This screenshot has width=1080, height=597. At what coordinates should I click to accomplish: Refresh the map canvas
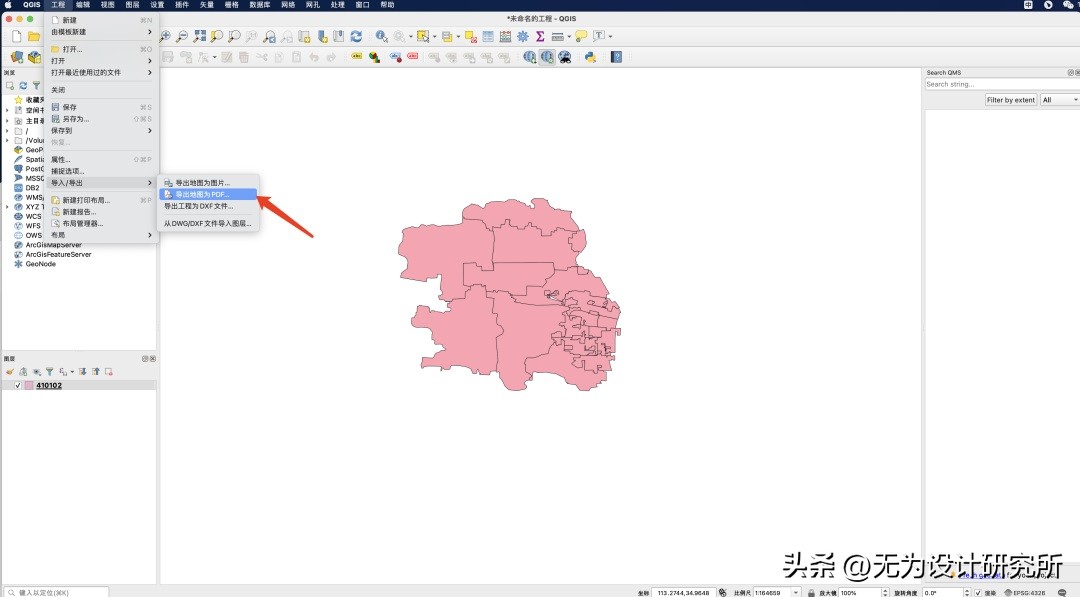356,37
